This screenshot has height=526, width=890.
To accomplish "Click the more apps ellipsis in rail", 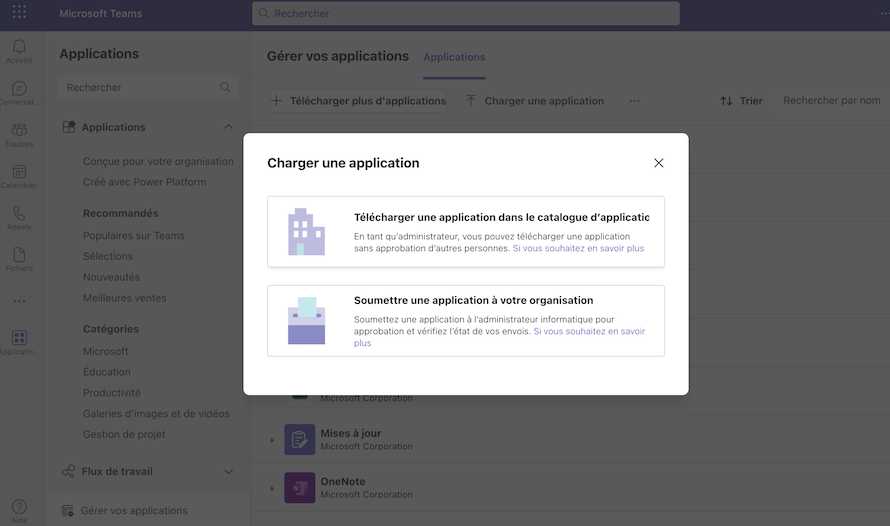I will [19, 301].
